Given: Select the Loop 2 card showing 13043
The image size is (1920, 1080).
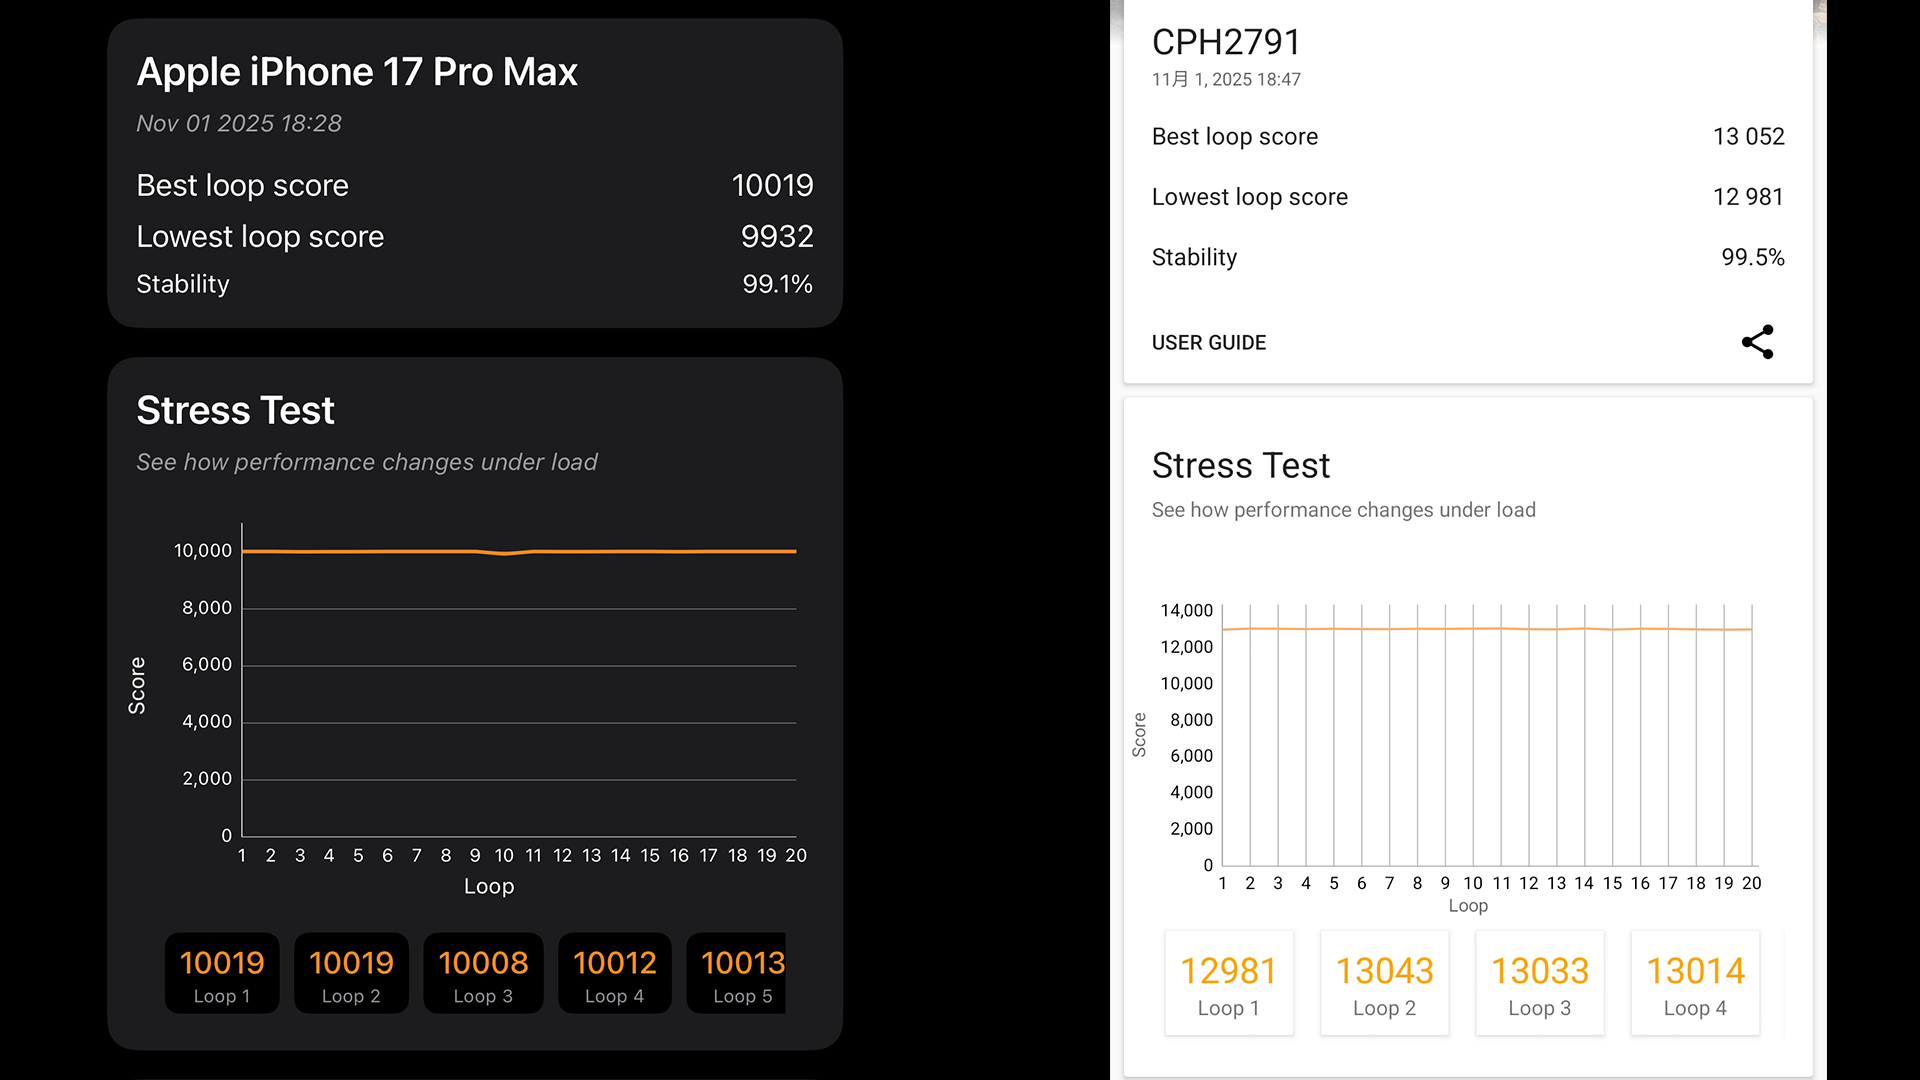Looking at the screenshot, I should pyautogui.click(x=1384, y=983).
